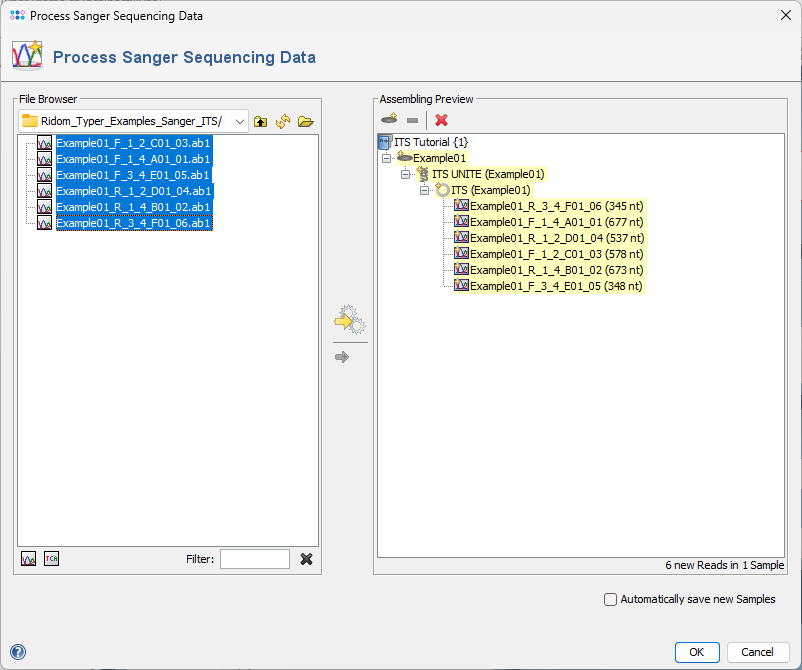Click the remove (minus) icon above the preview
Viewport: 802px width, 670px height.
coord(412,118)
